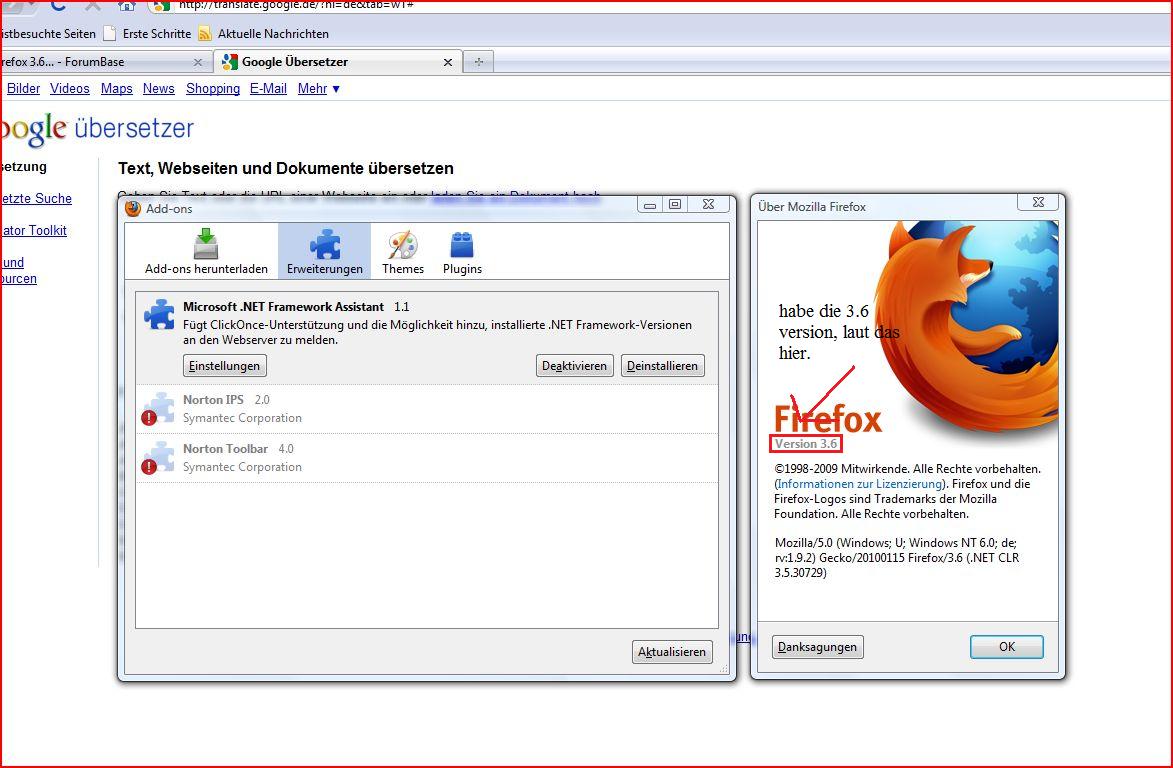The image size is (1173, 768).
Task: Open a new browser tab
Action: tap(479, 61)
